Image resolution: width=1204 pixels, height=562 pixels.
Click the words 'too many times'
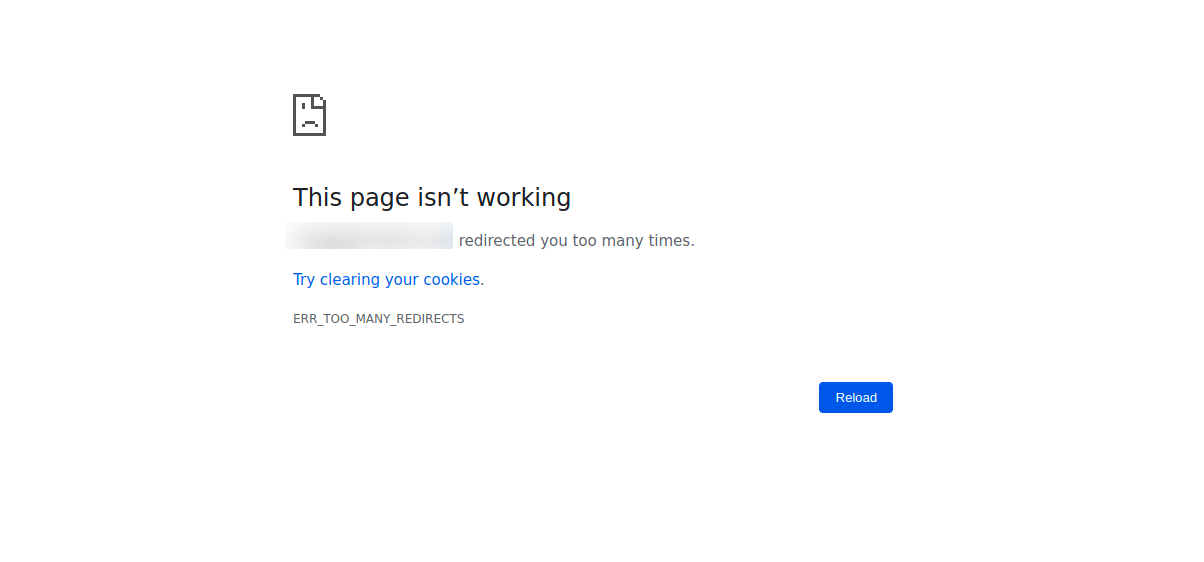(x=633, y=241)
